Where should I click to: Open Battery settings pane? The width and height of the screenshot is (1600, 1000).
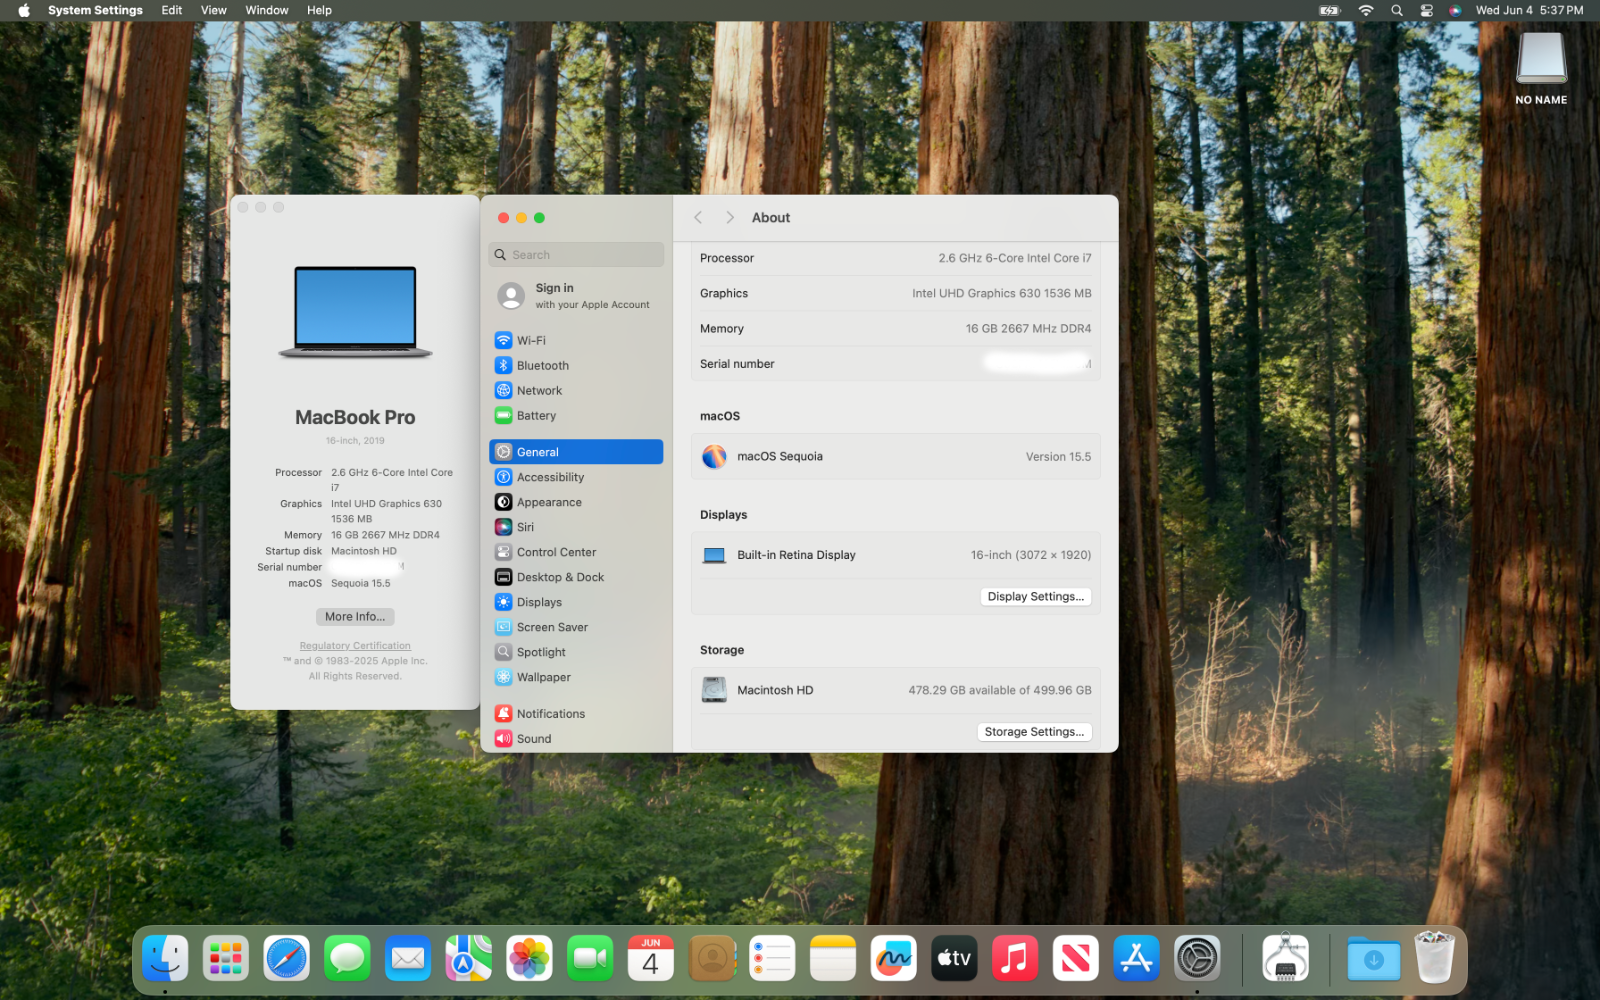coord(576,415)
